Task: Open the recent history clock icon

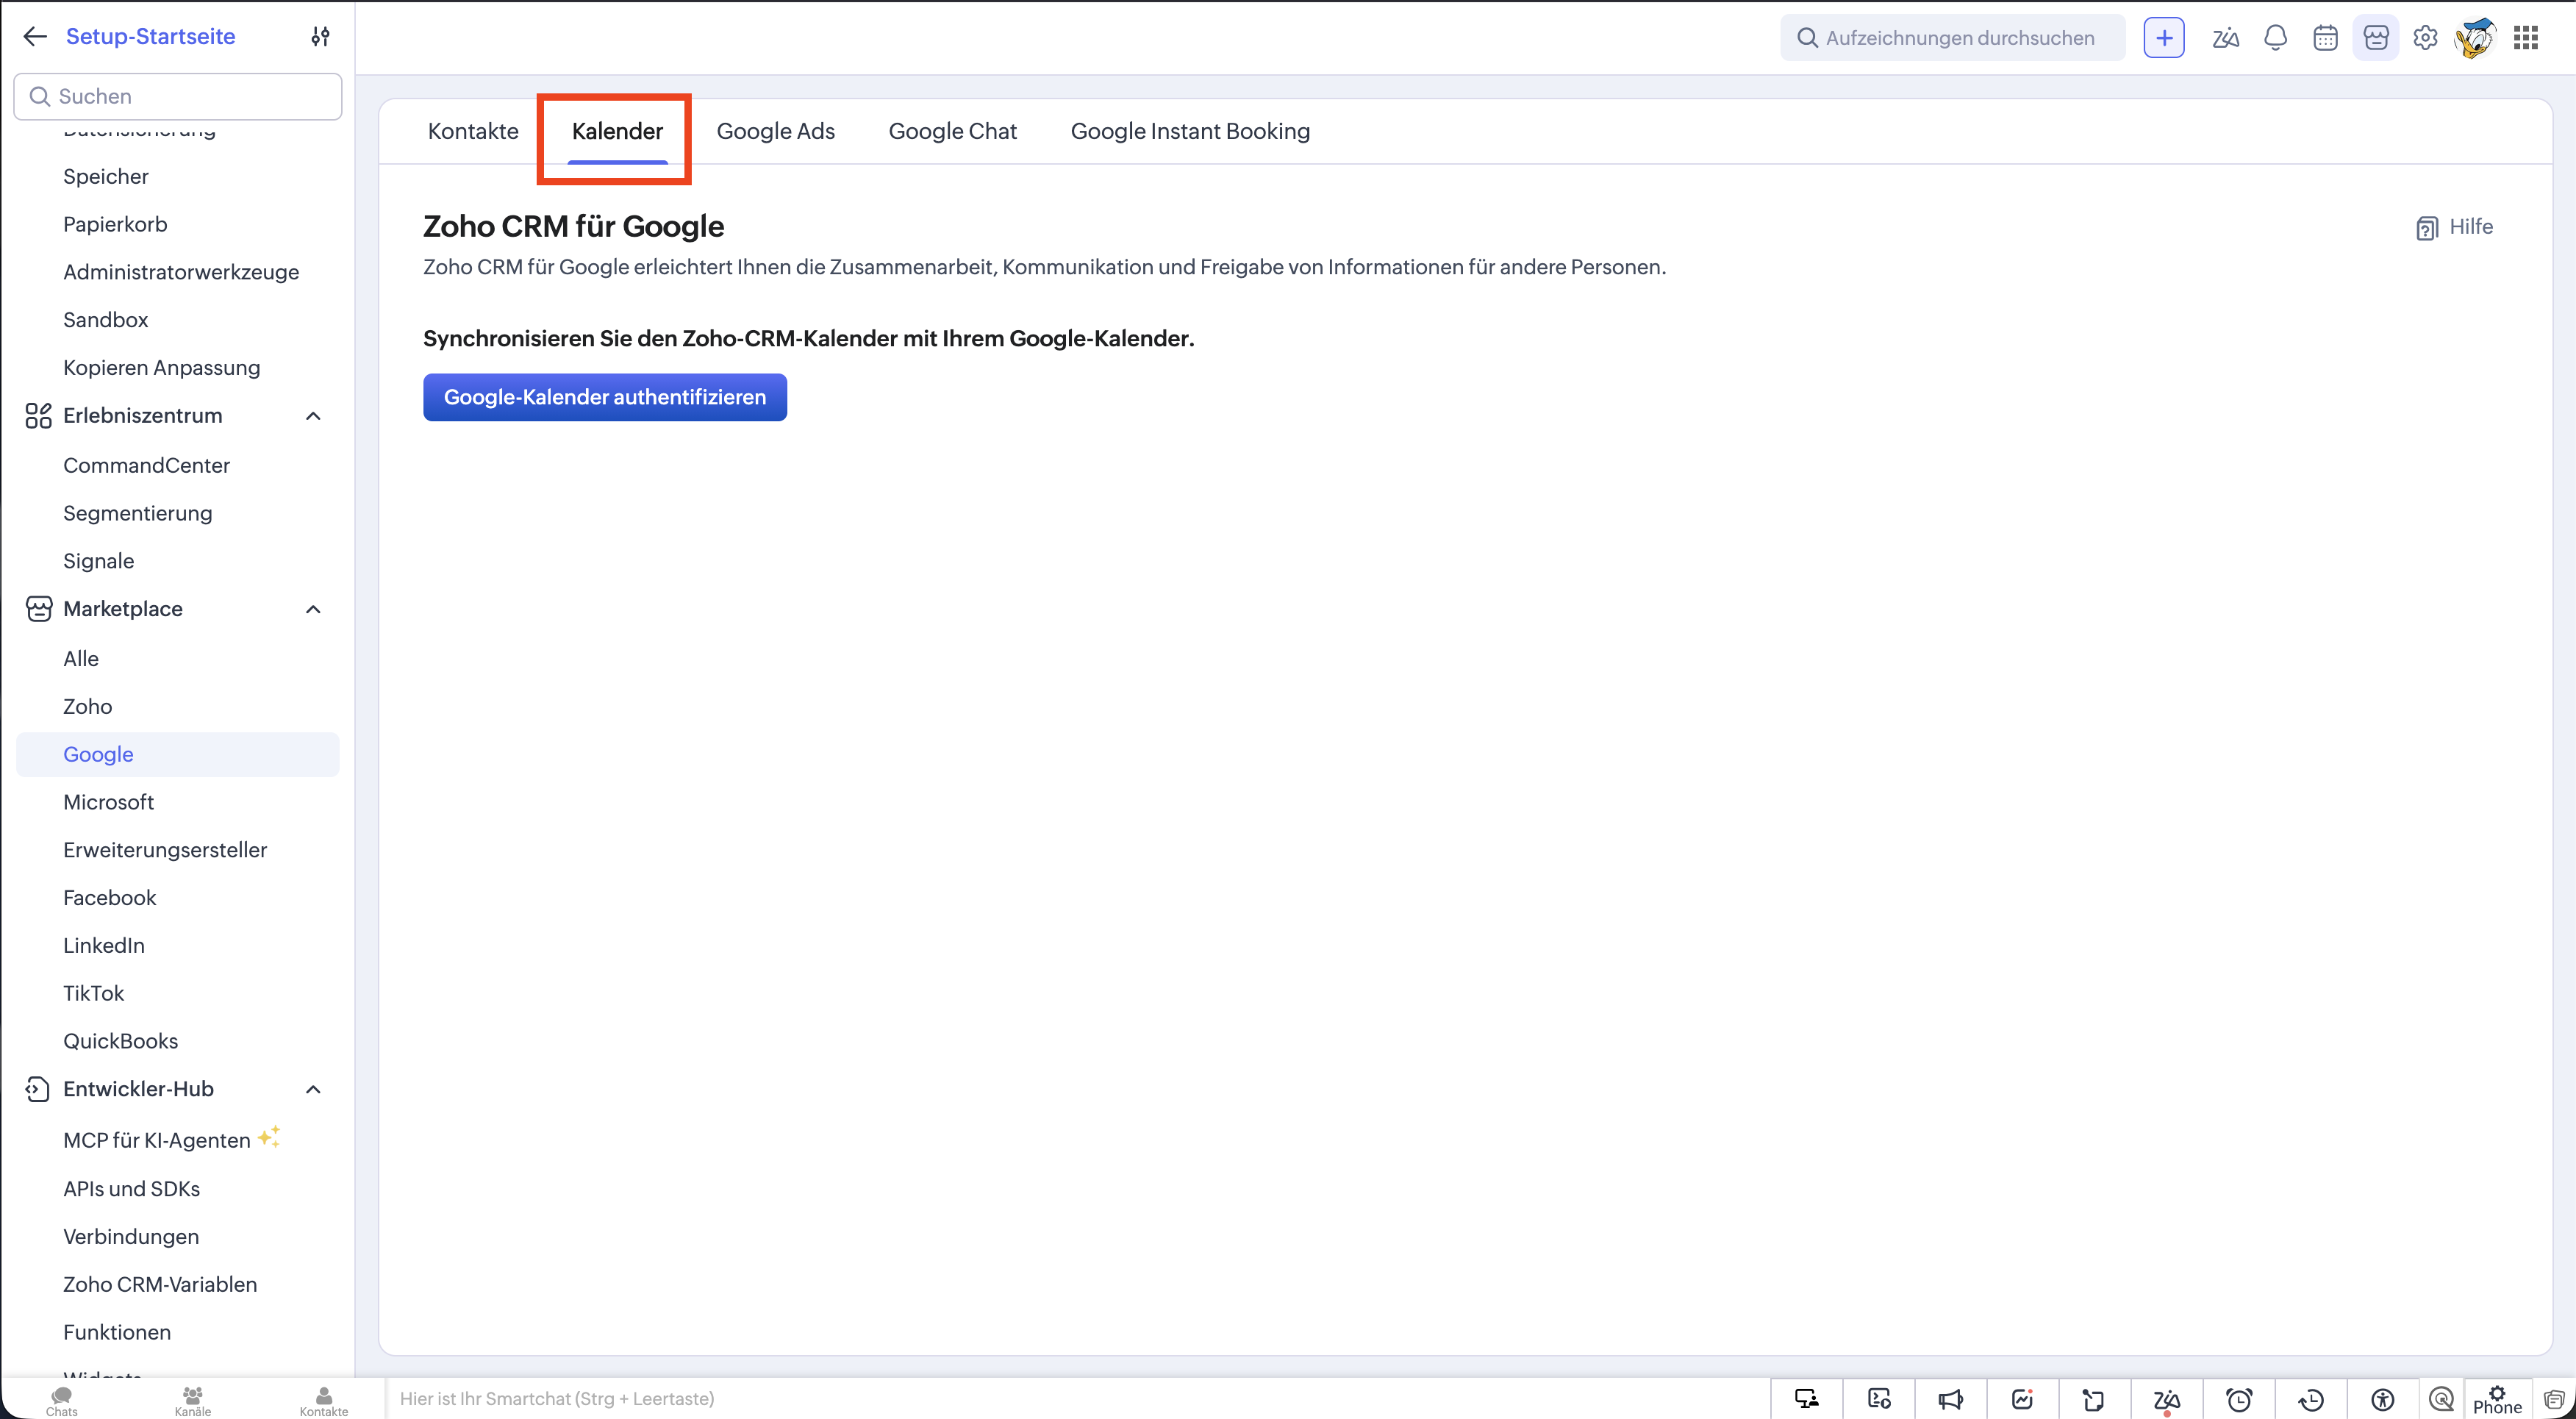Action: tap(2311, 1399)
